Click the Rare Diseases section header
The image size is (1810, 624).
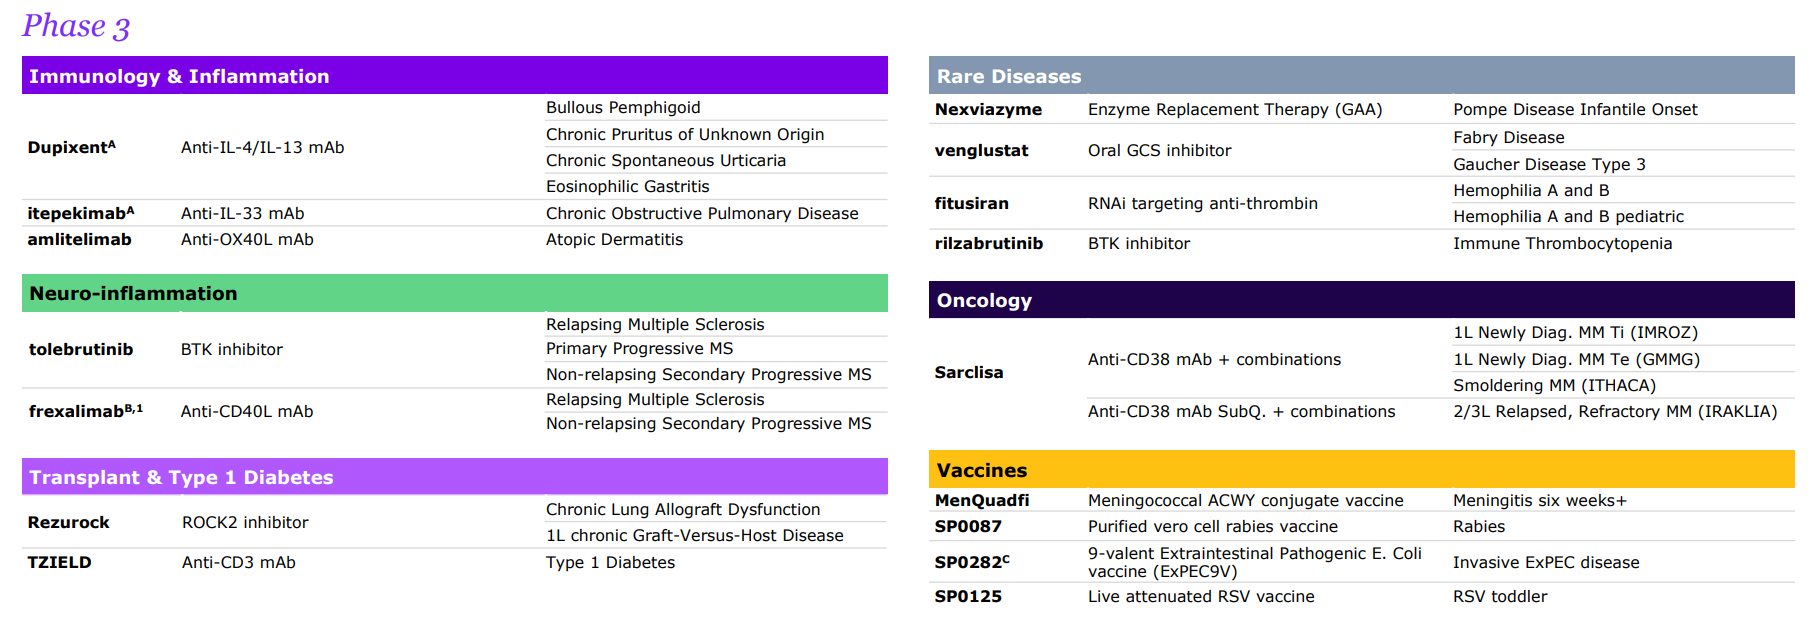click(1008, 76)
